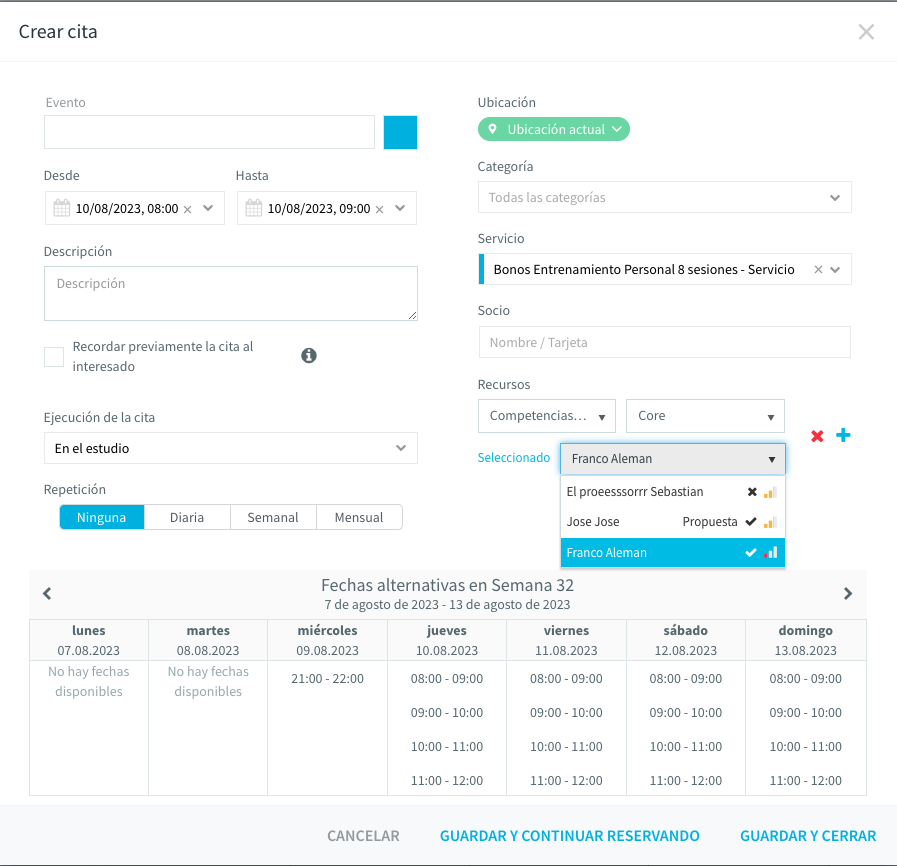This screenshot has width=897, height=866.
Task: Click the info icon next to reminder checkbox
Action: (x=309, y=356)
